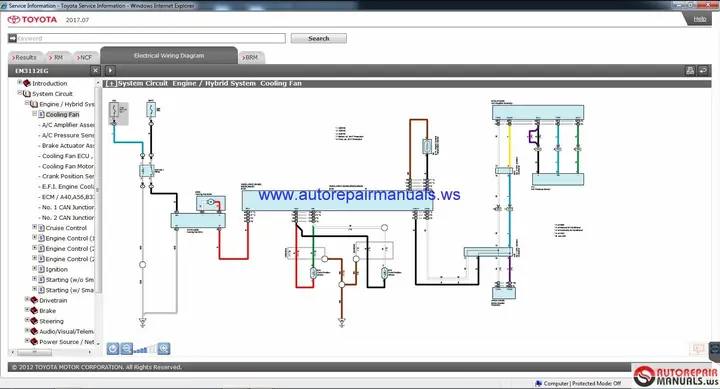The image size is (720, 389).
Task: Print the wiring diagram with printer icon
Action: coord(690,70)
